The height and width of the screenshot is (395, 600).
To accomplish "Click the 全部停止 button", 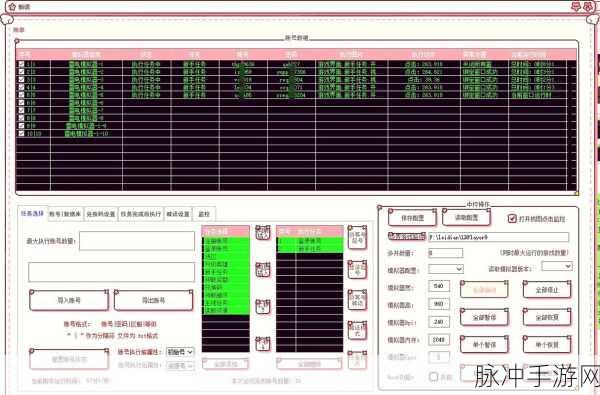I will coord(547,290).
